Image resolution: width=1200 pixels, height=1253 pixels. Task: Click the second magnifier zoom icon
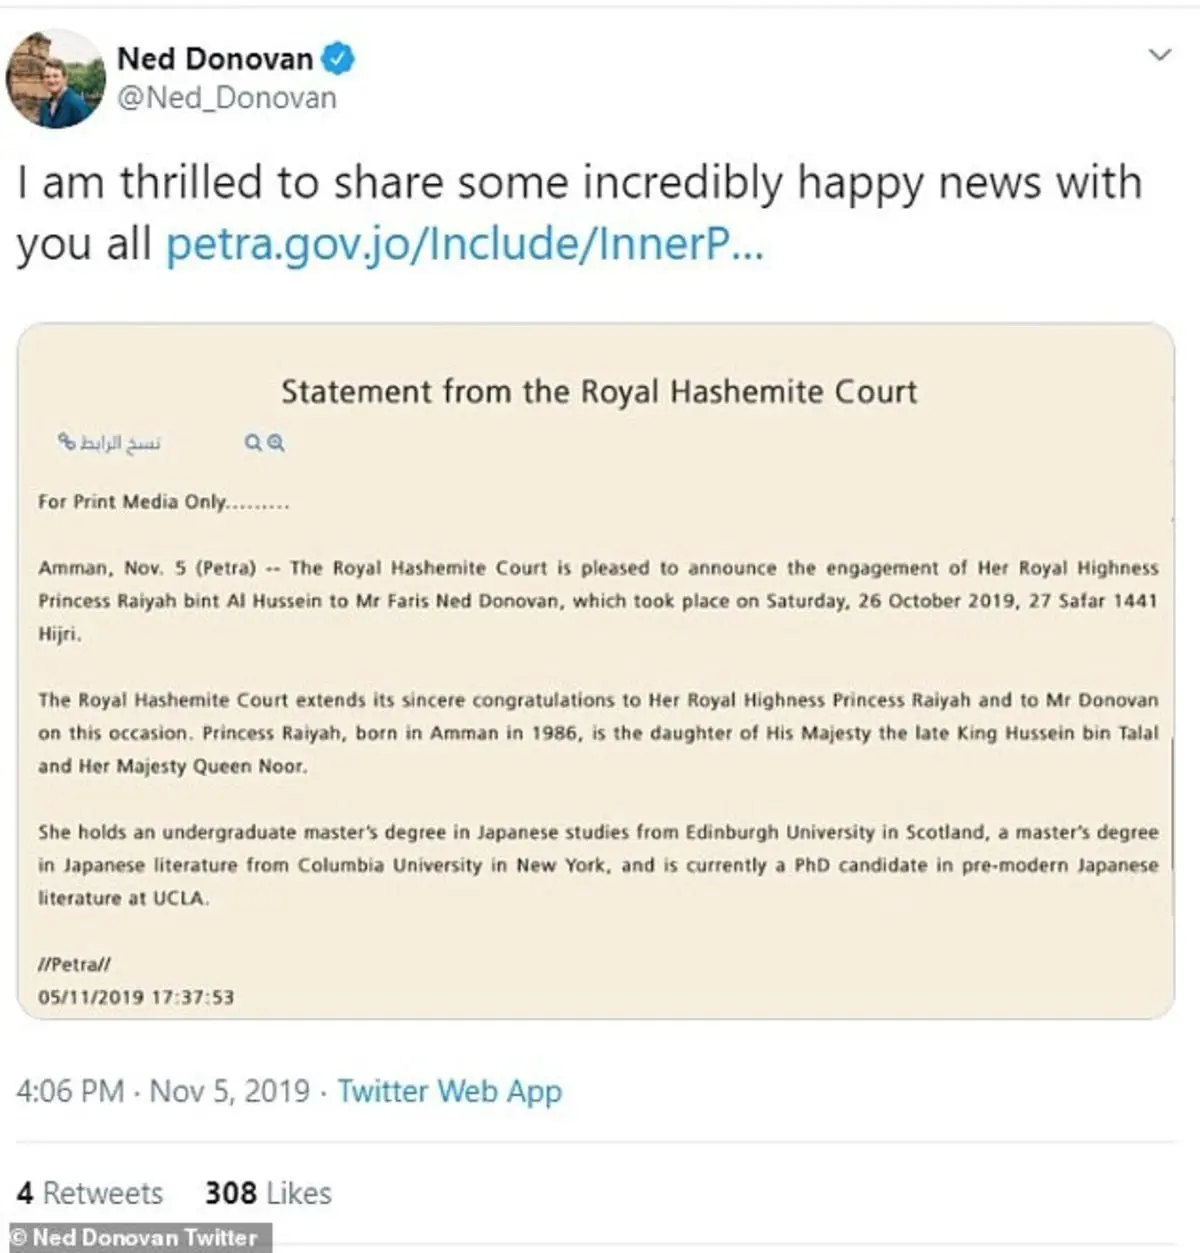(276, 442)
